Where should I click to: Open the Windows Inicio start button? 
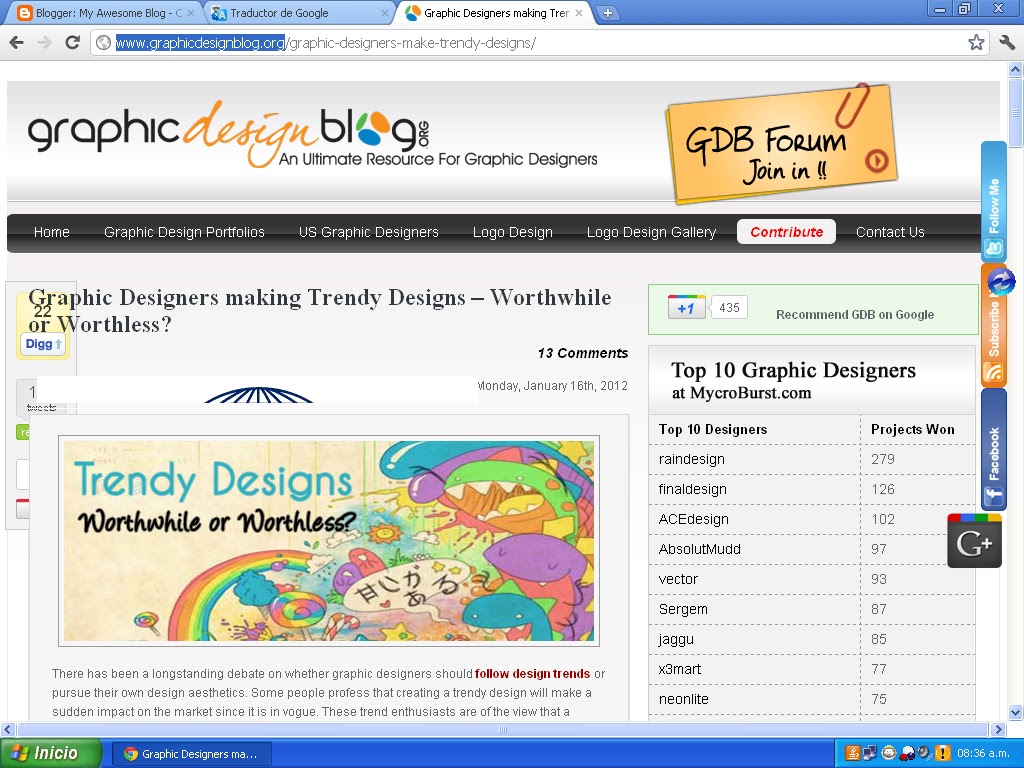[50, 753]
